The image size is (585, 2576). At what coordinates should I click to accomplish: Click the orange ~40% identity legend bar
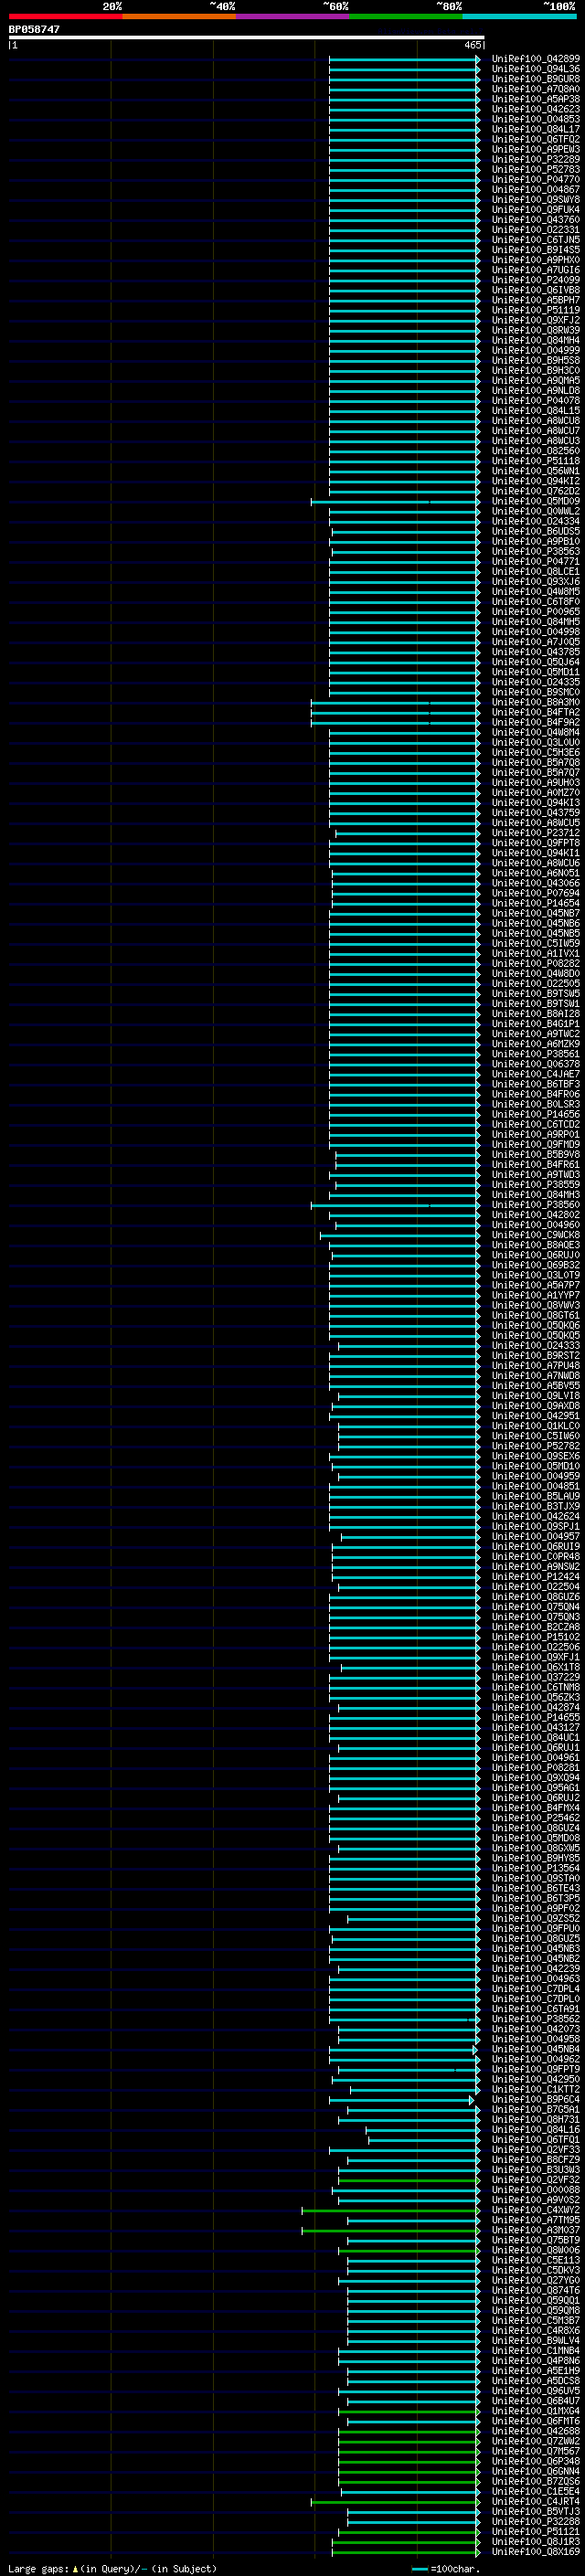point(179,16)
